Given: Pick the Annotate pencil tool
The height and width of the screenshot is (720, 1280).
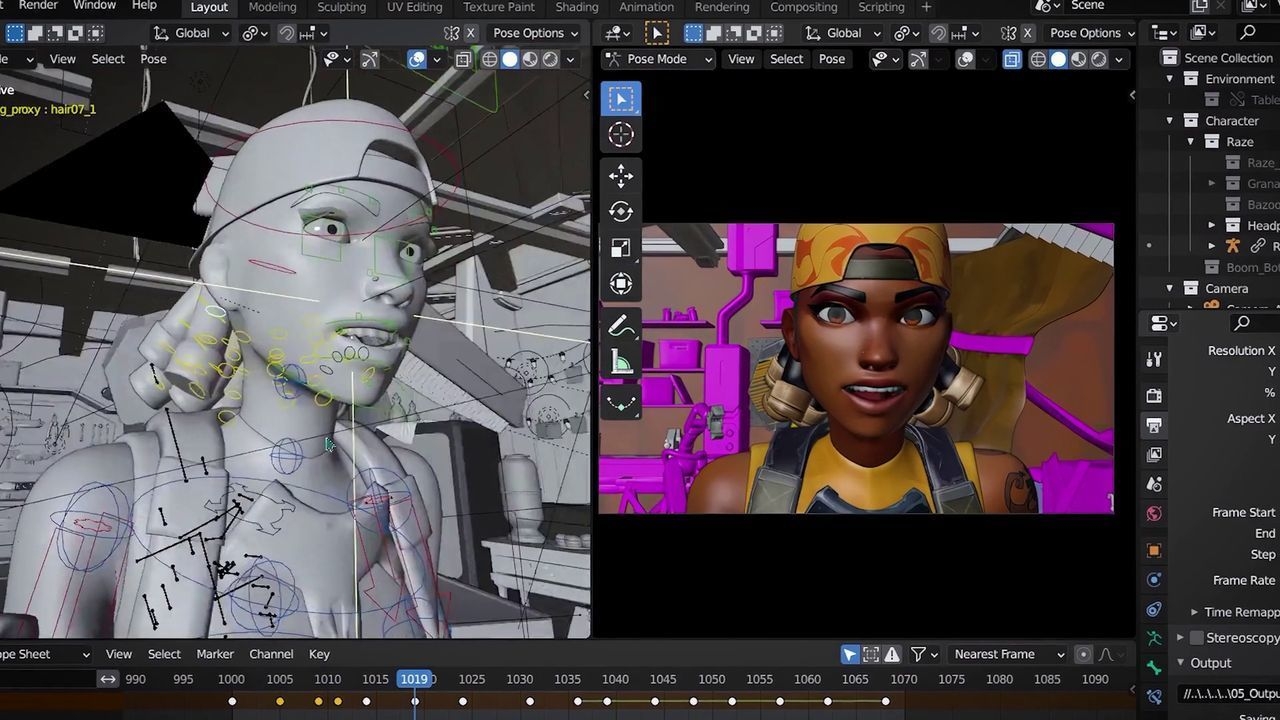Looking at the screenshot, I should (x=621, y=327).
